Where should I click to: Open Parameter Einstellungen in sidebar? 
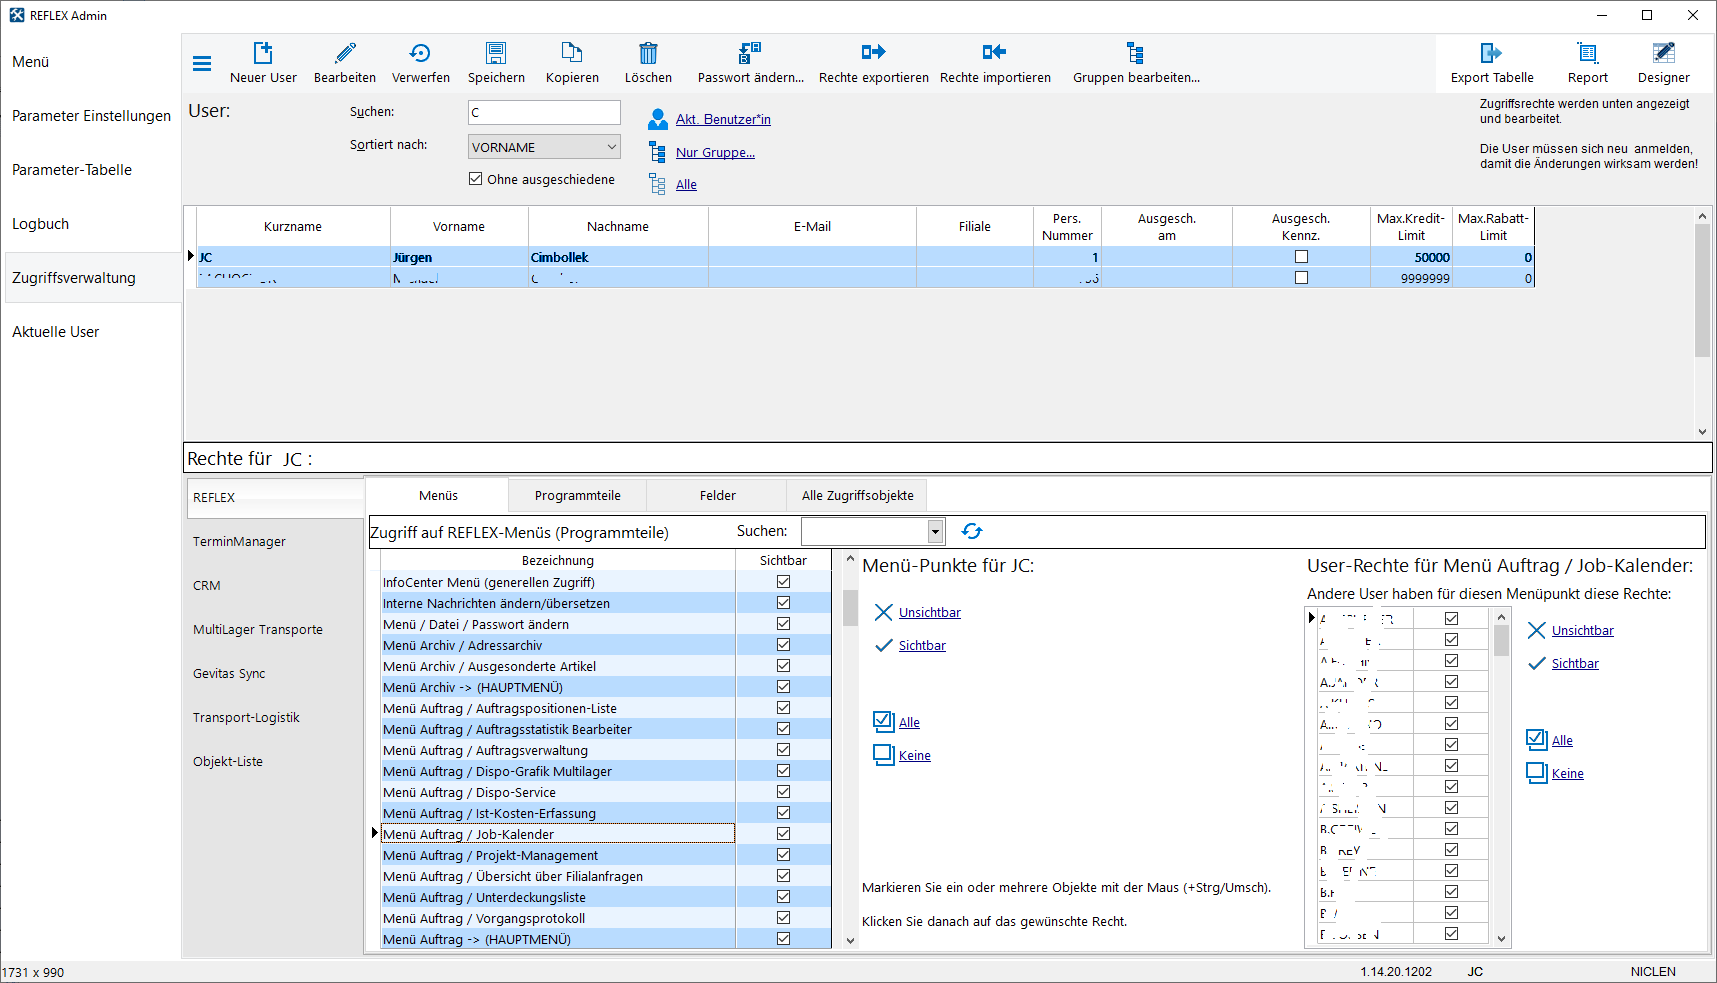(x=91, y=116)
